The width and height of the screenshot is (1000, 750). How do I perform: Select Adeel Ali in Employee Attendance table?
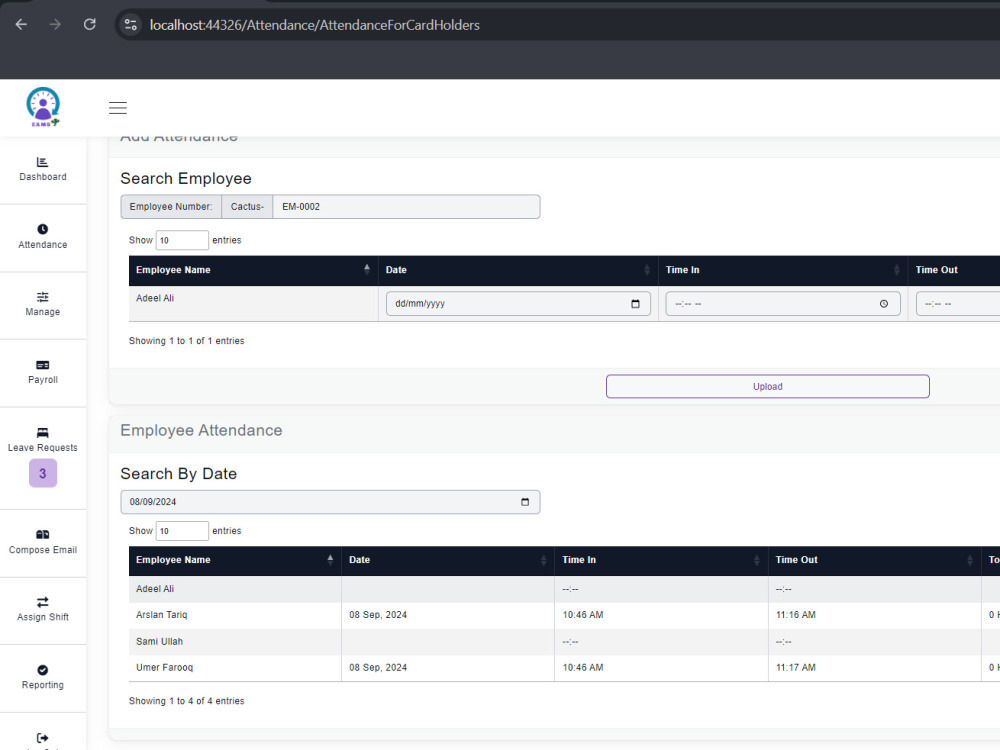click(x=155, y=589)
